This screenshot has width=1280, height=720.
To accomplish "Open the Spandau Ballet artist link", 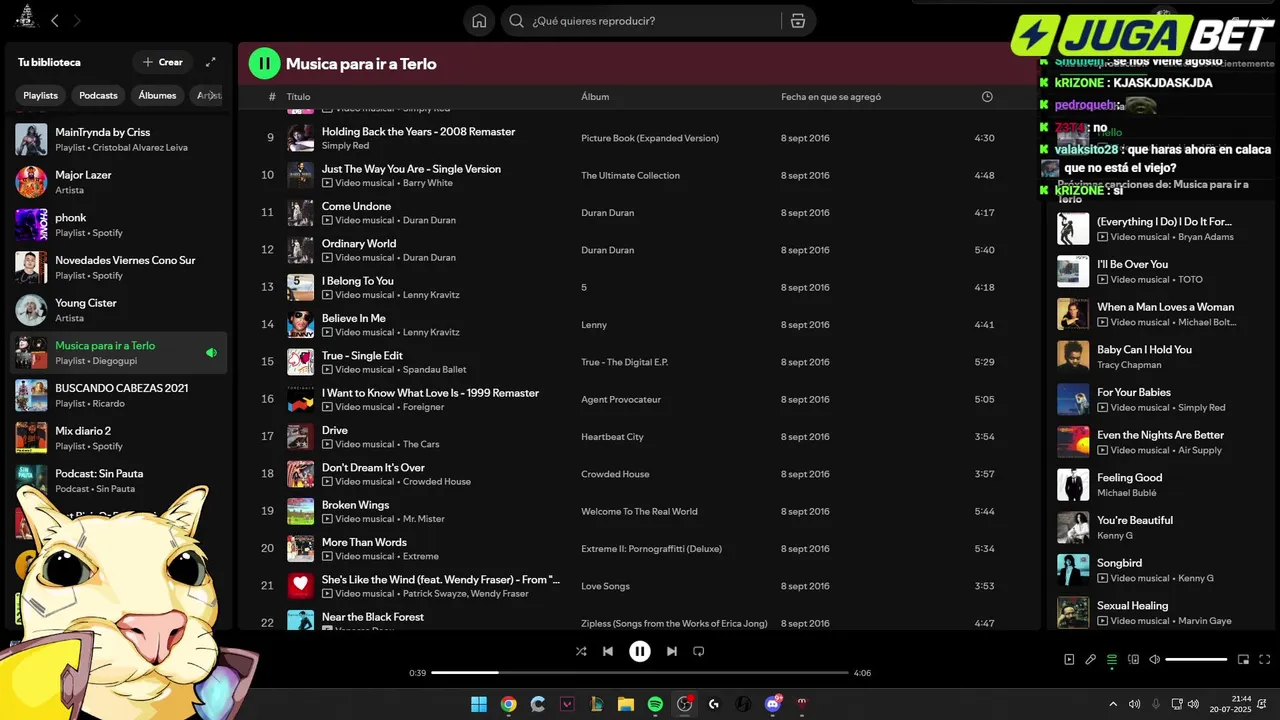I will click(434, 370).
